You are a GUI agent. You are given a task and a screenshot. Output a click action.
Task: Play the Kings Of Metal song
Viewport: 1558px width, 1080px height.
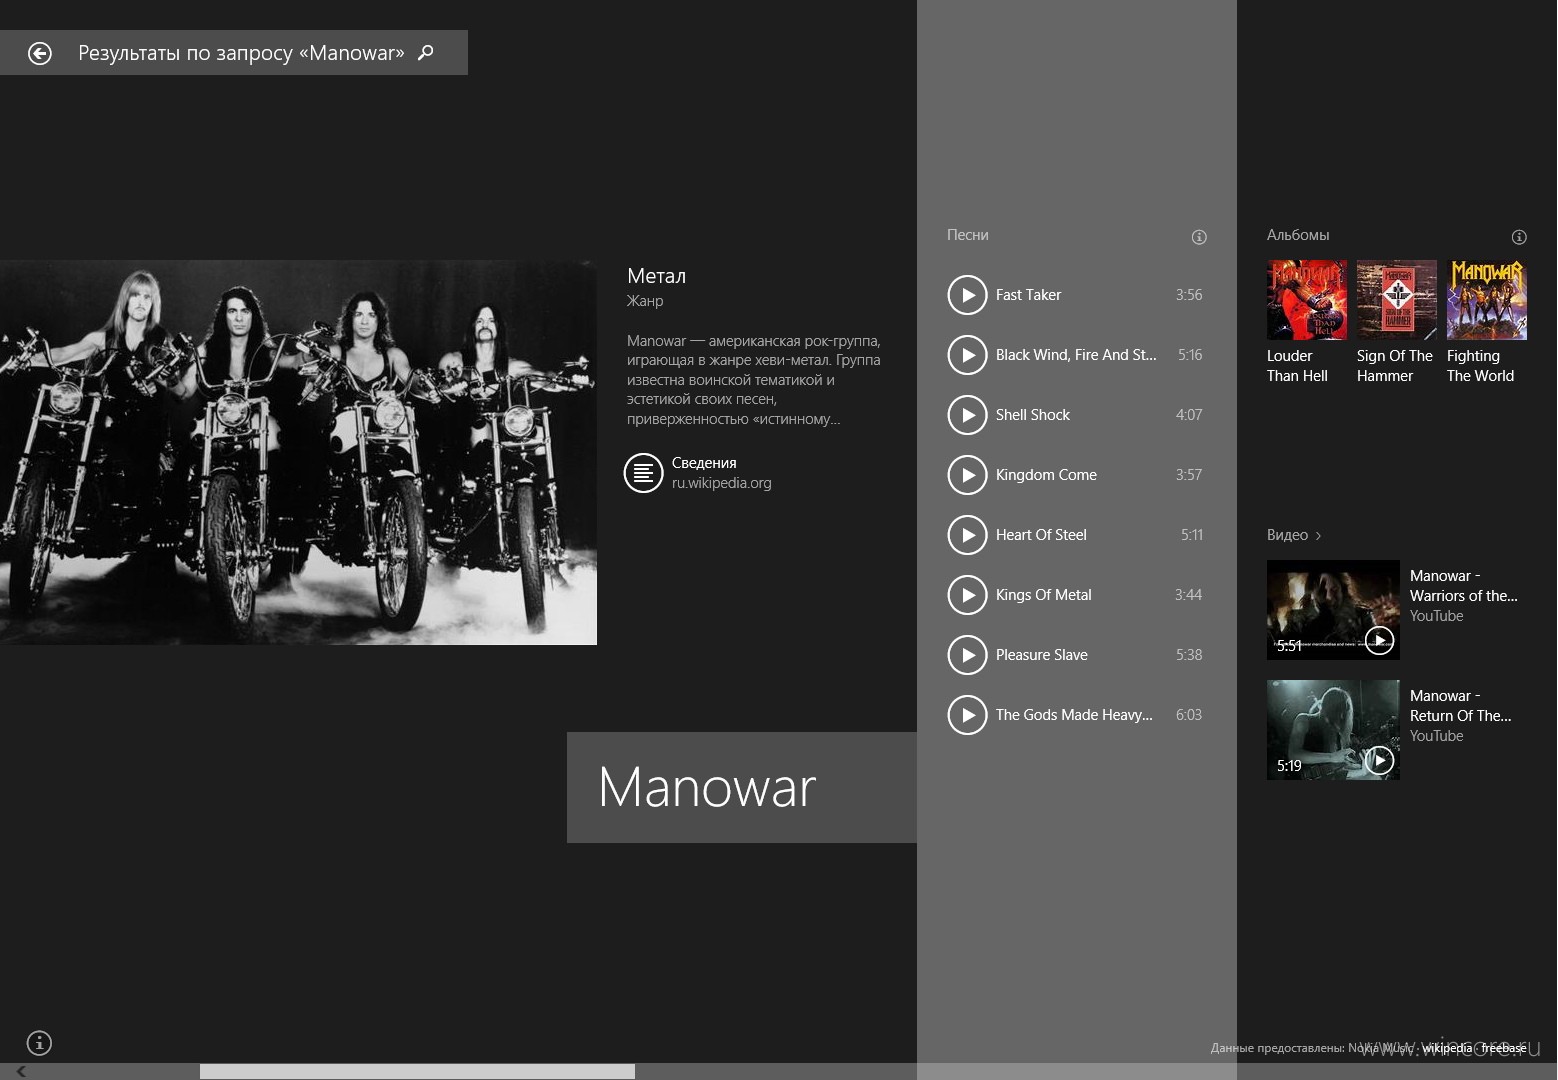(x=967, y=595)
